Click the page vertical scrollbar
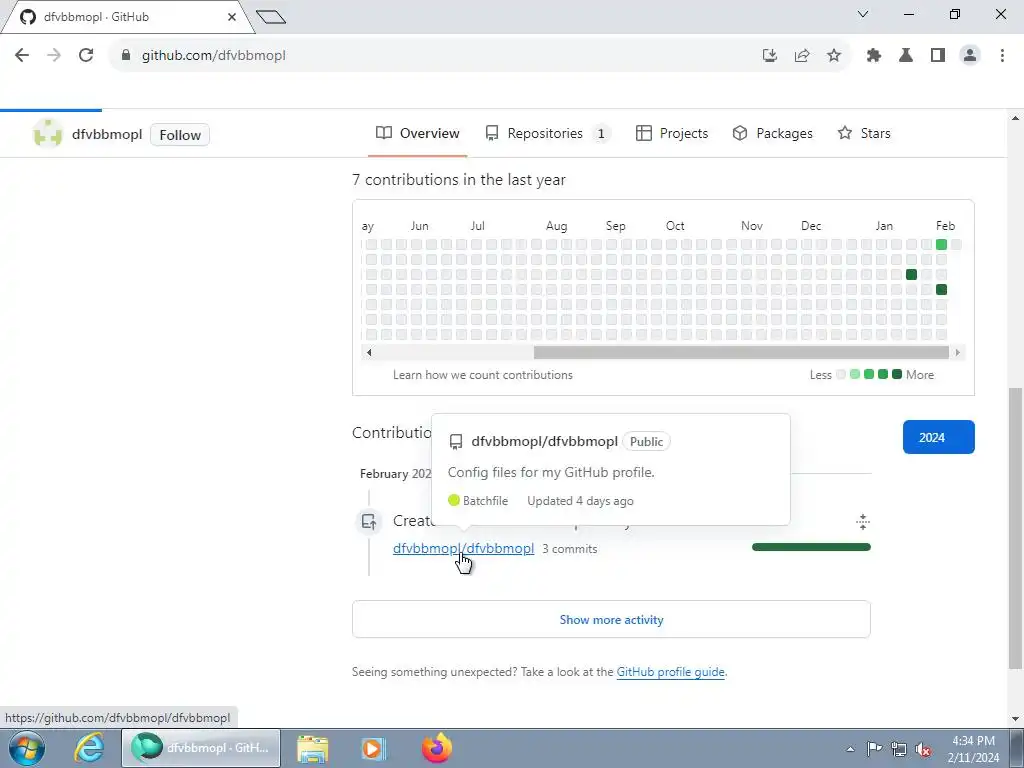Screen dimensions: 1024x768 [x=1015, y=528]
